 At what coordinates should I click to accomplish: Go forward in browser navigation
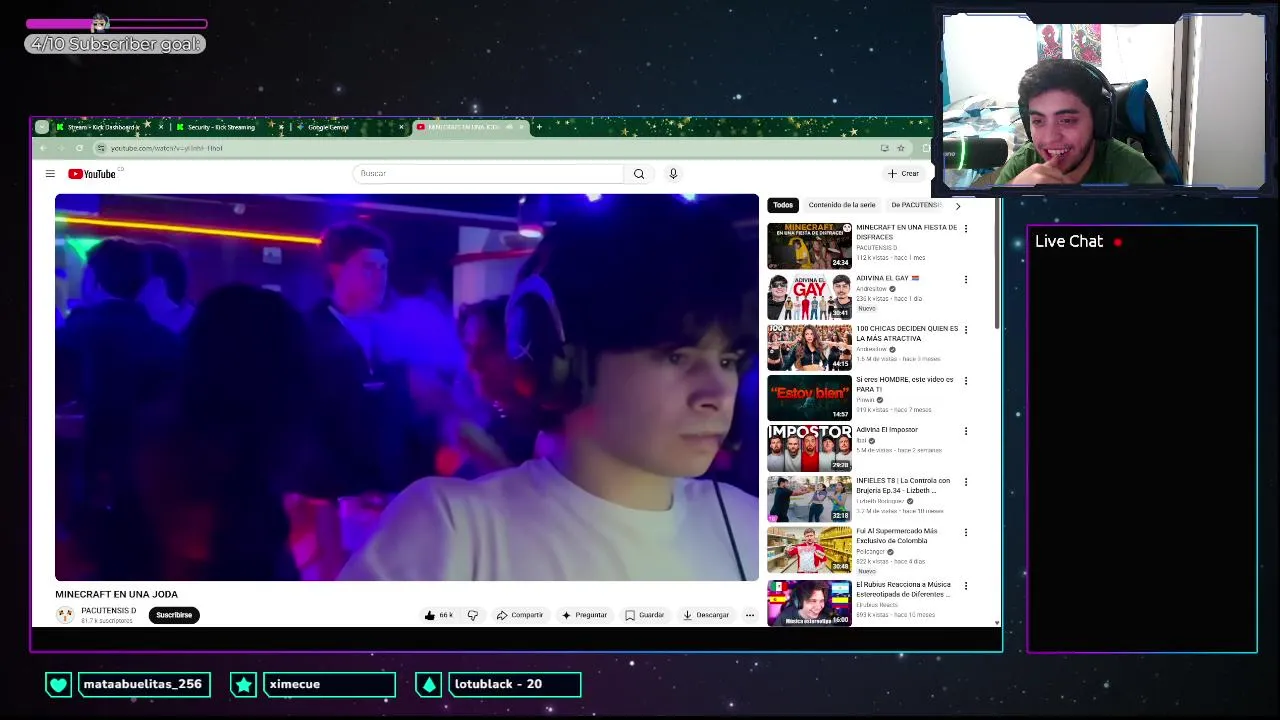[60, 148]
